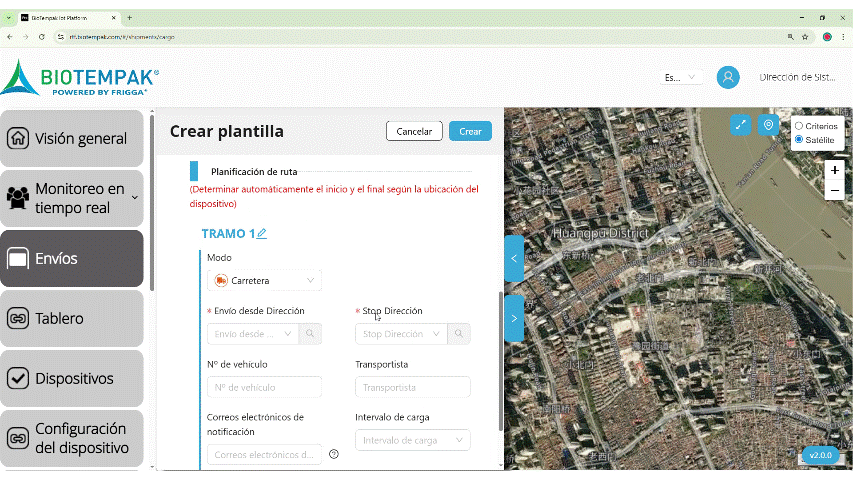
Task: Click the Monitoreo people icon
Action: pyautogui.click(x=18, y=198)
